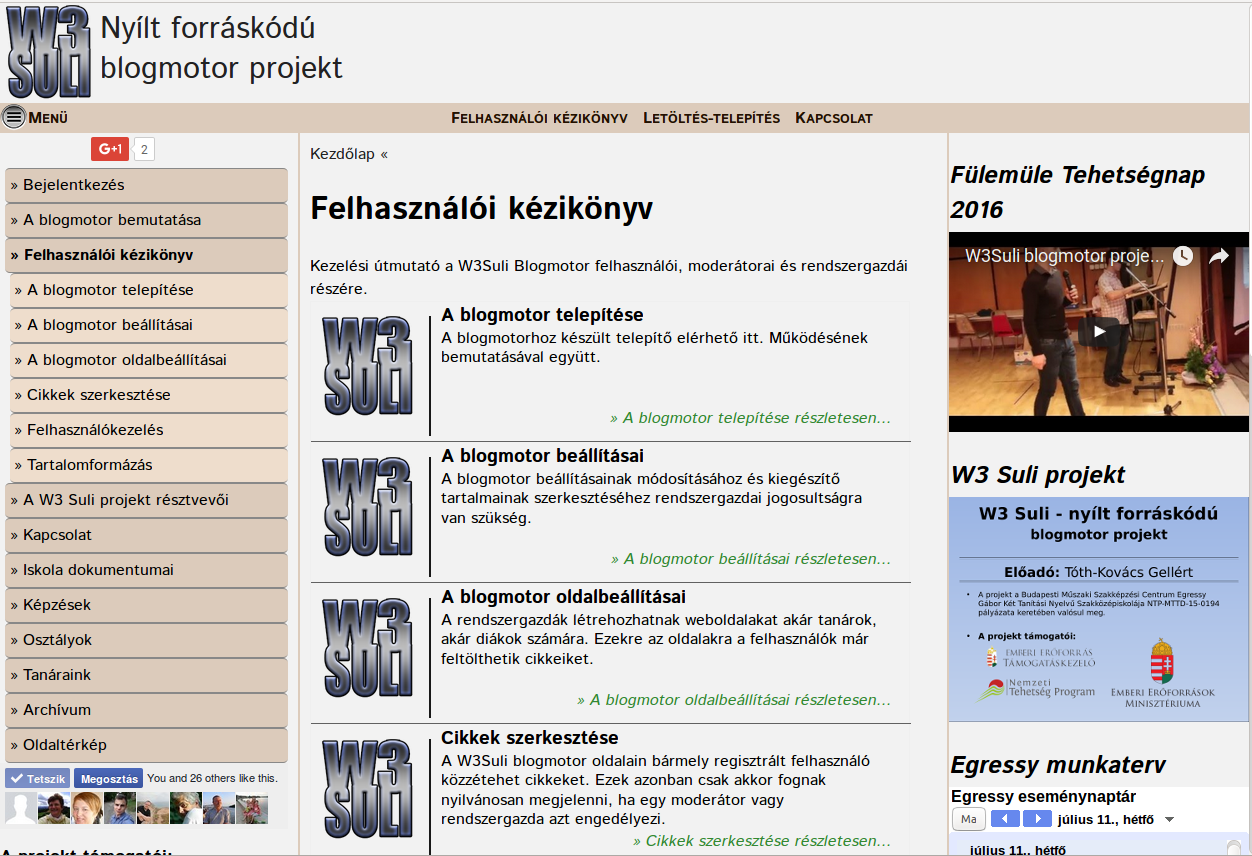Click article heading A blogmotor oldalbeállításai in content
Image resolution: width=1252 pixels, height=856 pixels.
(563, 597)
